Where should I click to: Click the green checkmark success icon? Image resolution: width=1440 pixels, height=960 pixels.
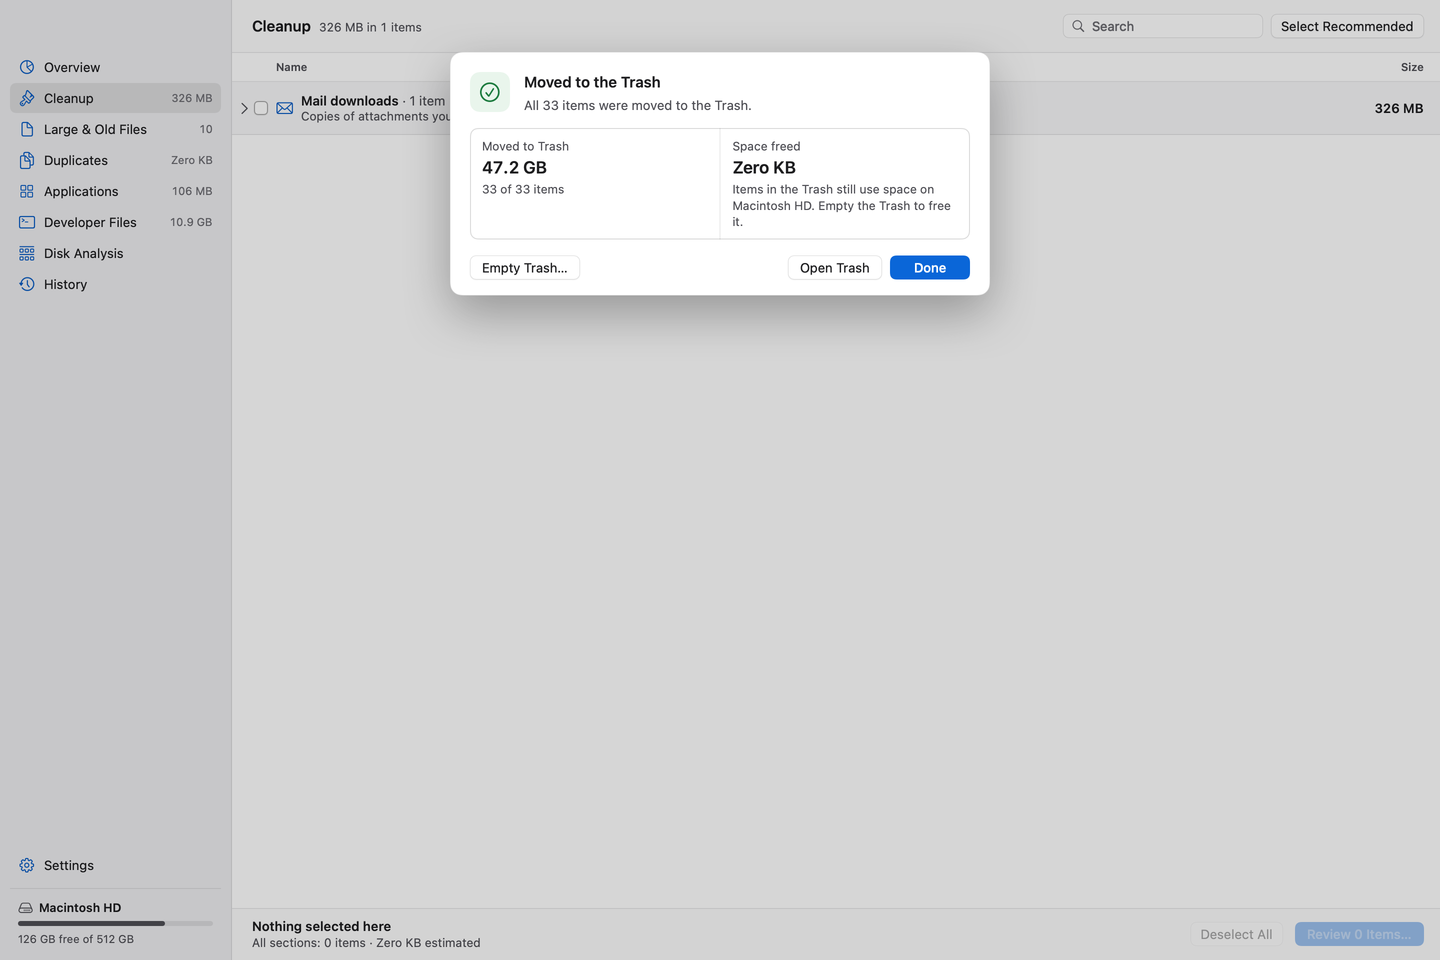click(490, 92)
